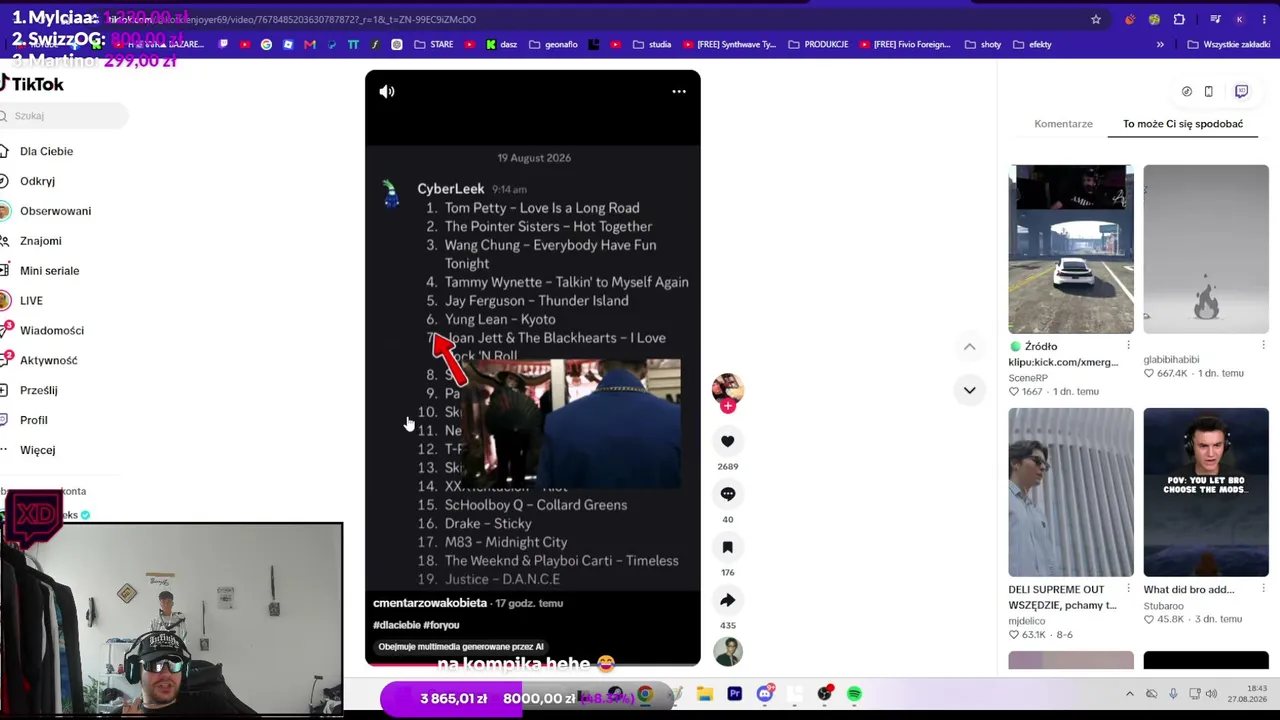
Task: Go to the previous video with the up chevron
Action: 969,346
